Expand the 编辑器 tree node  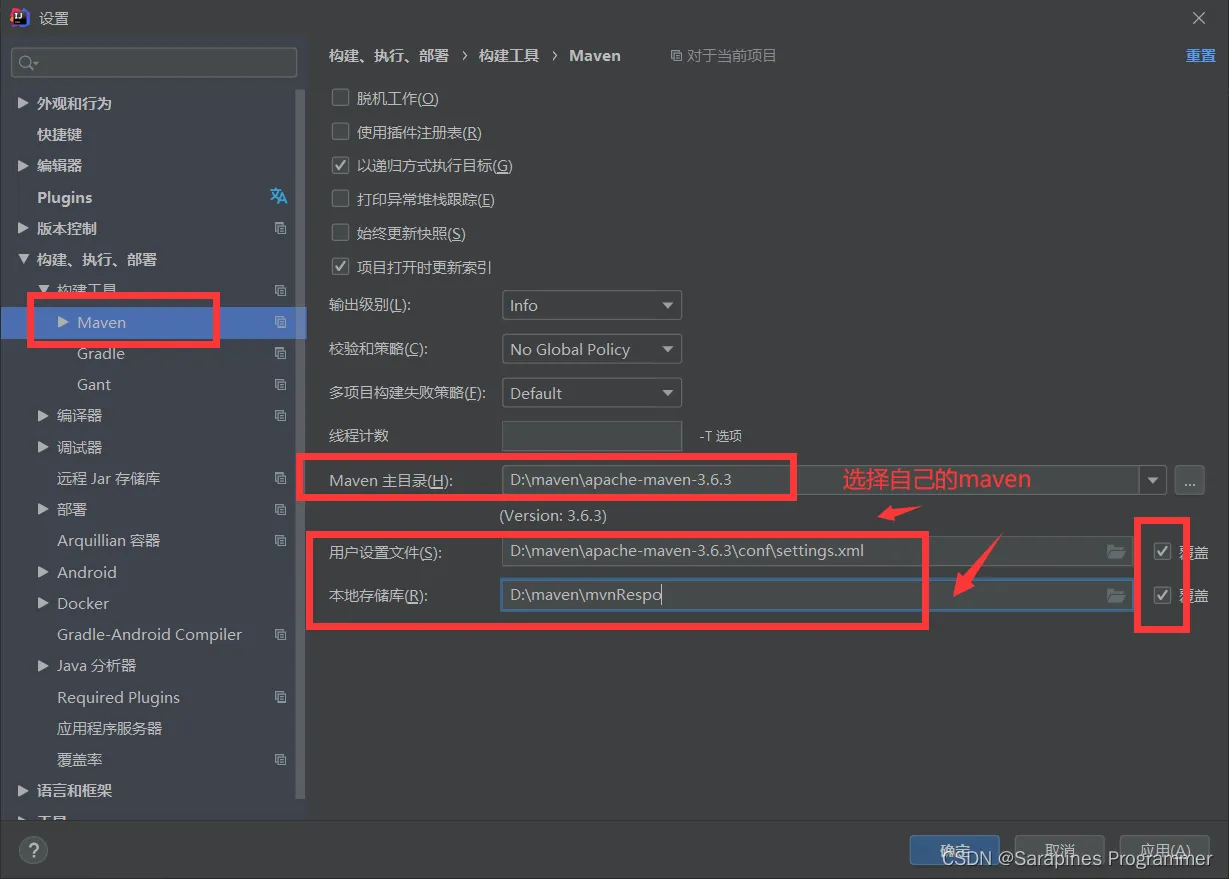click(x=23, y=165)
